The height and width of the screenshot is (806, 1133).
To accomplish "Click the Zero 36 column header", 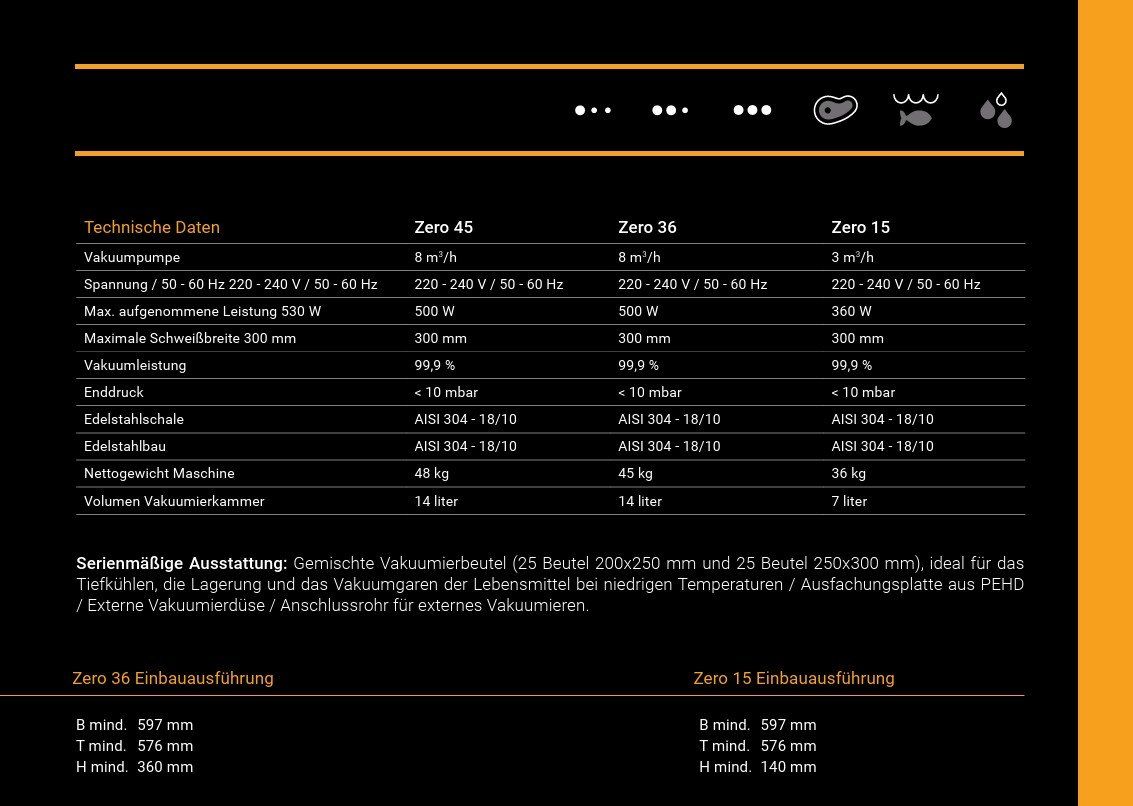I will (647, 227).
